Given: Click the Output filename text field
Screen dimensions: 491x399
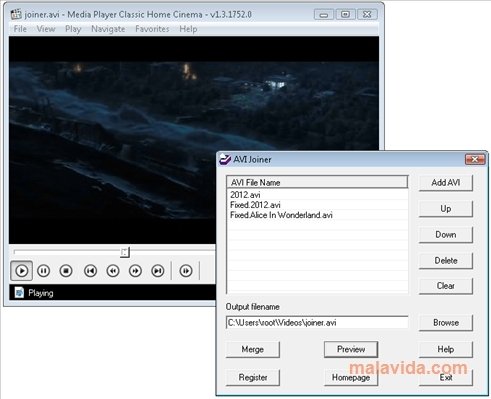Looking at the screenshot, I should 317,323.
